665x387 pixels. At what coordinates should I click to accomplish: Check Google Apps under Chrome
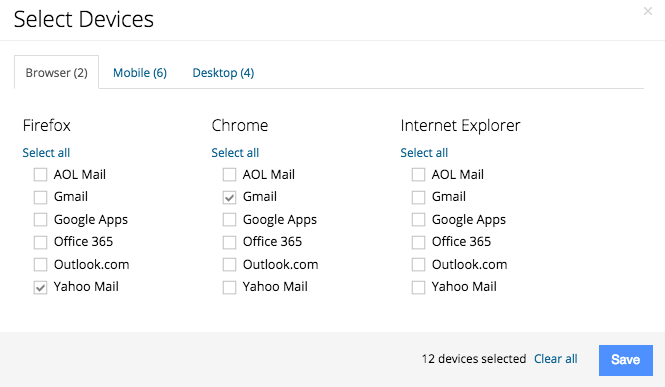pos(229,220)
